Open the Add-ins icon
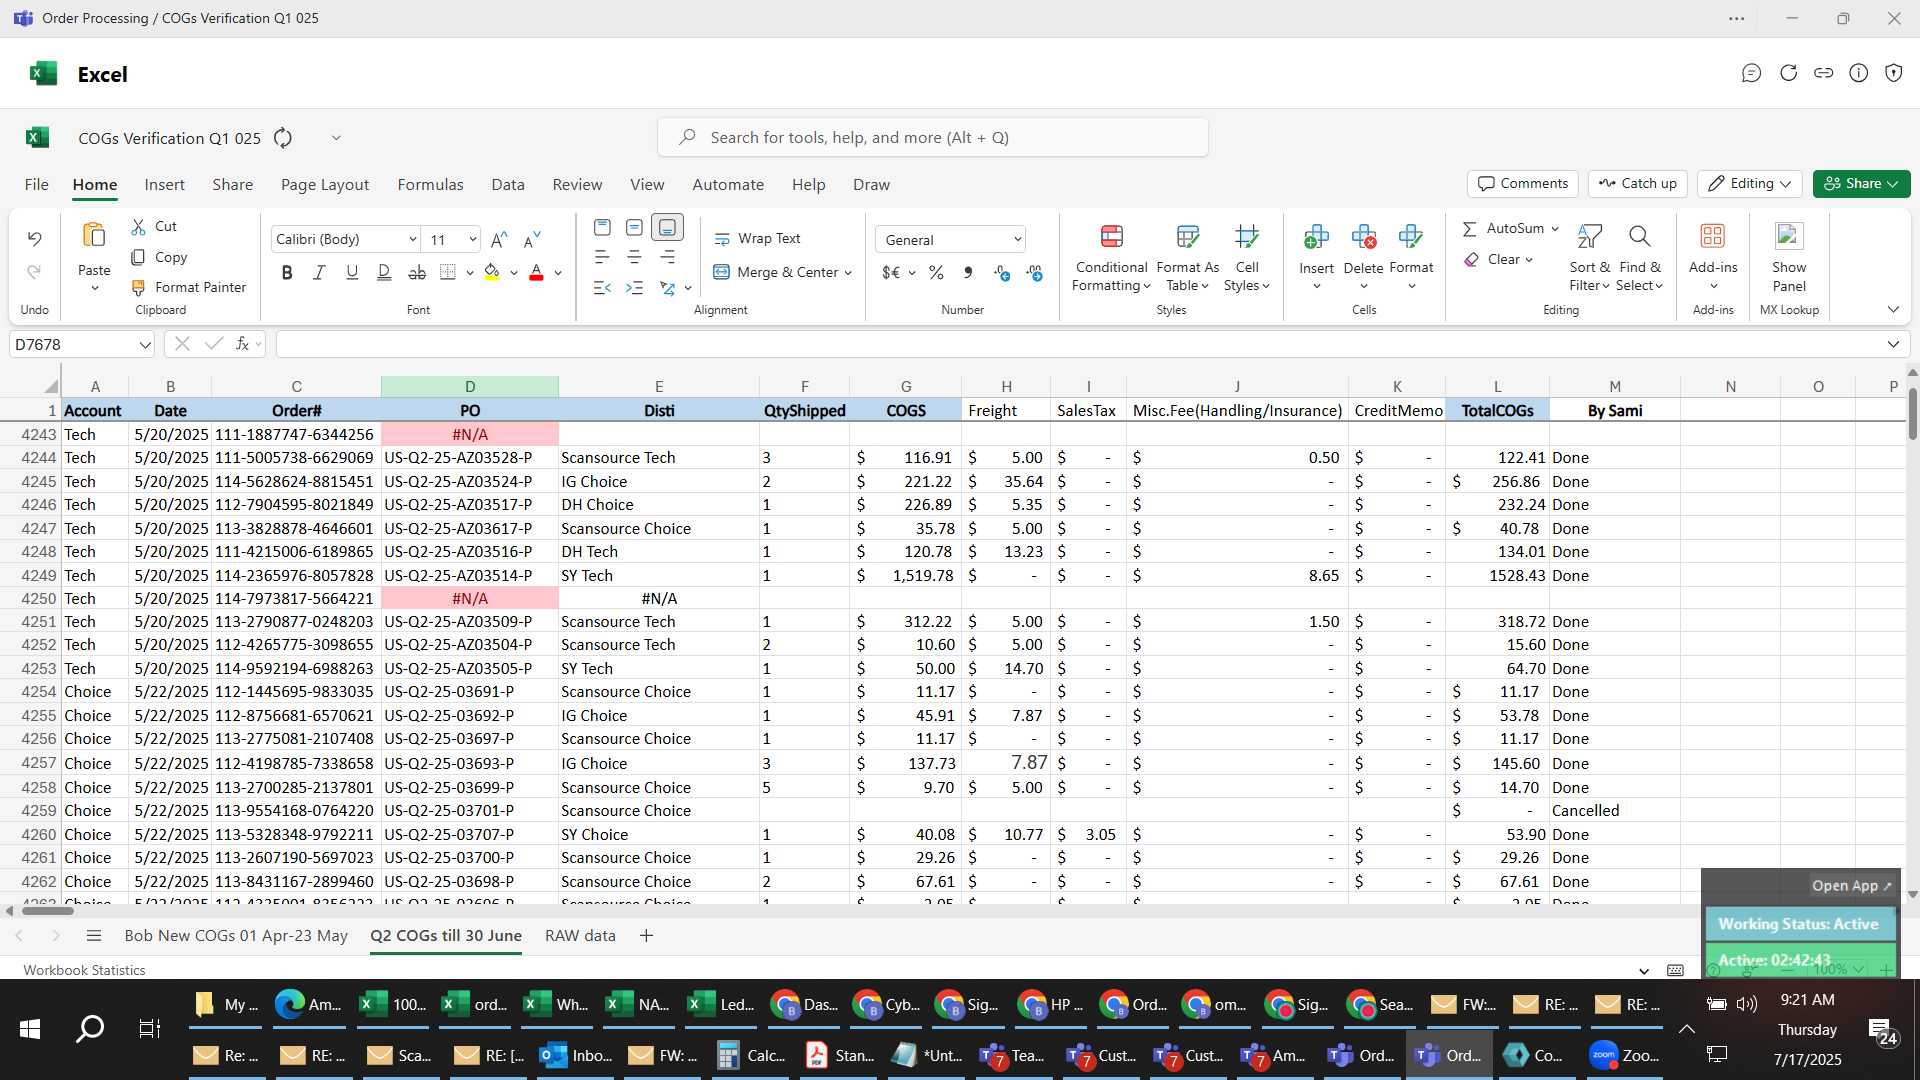 [1713, 236]
